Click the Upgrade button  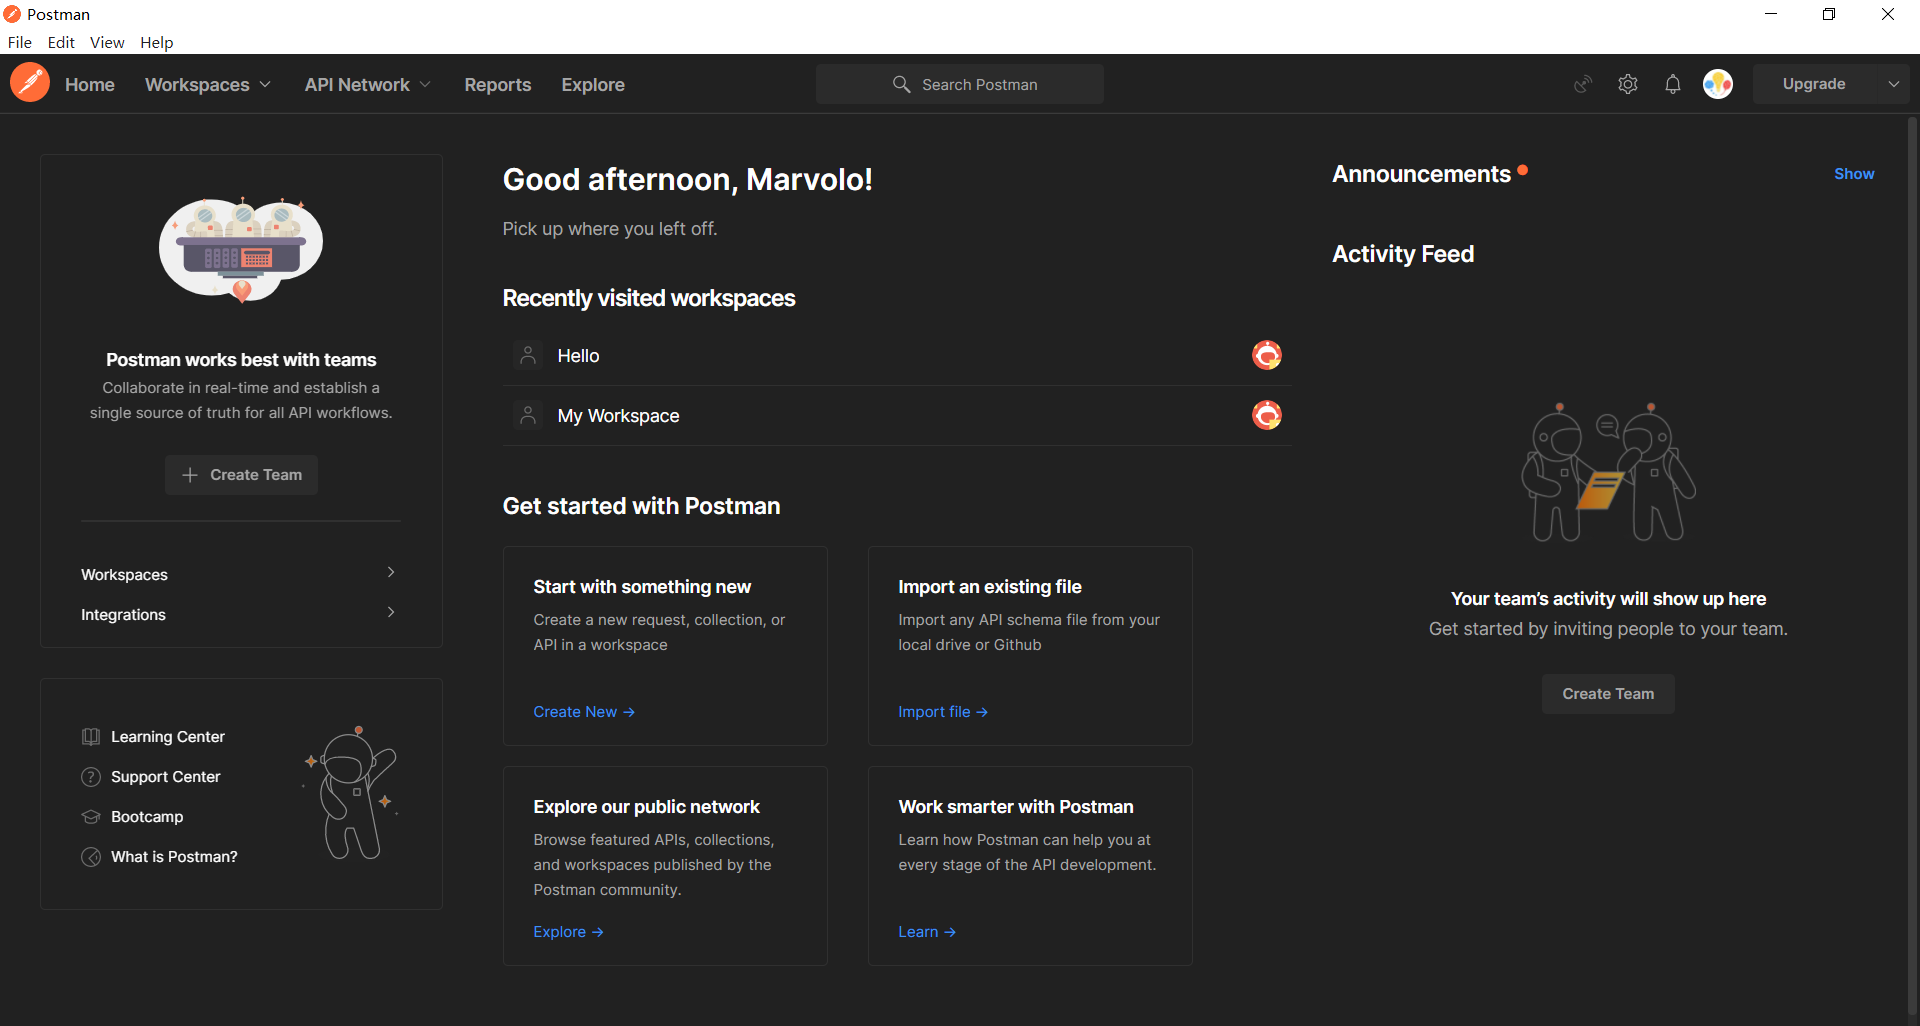coord(1814,84)
